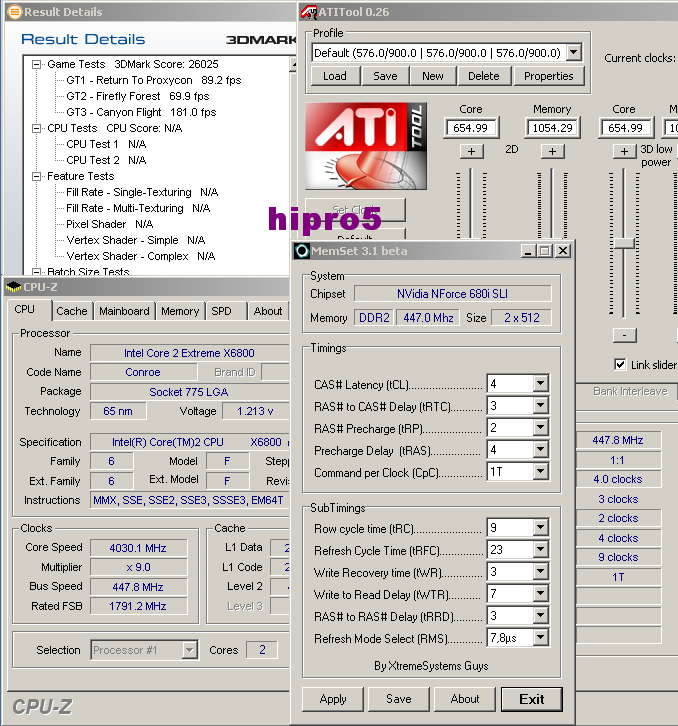This screenshot has width=678, height=726.
Task: Increase the 2D core clock with plus button
Action: click(471, 151)
